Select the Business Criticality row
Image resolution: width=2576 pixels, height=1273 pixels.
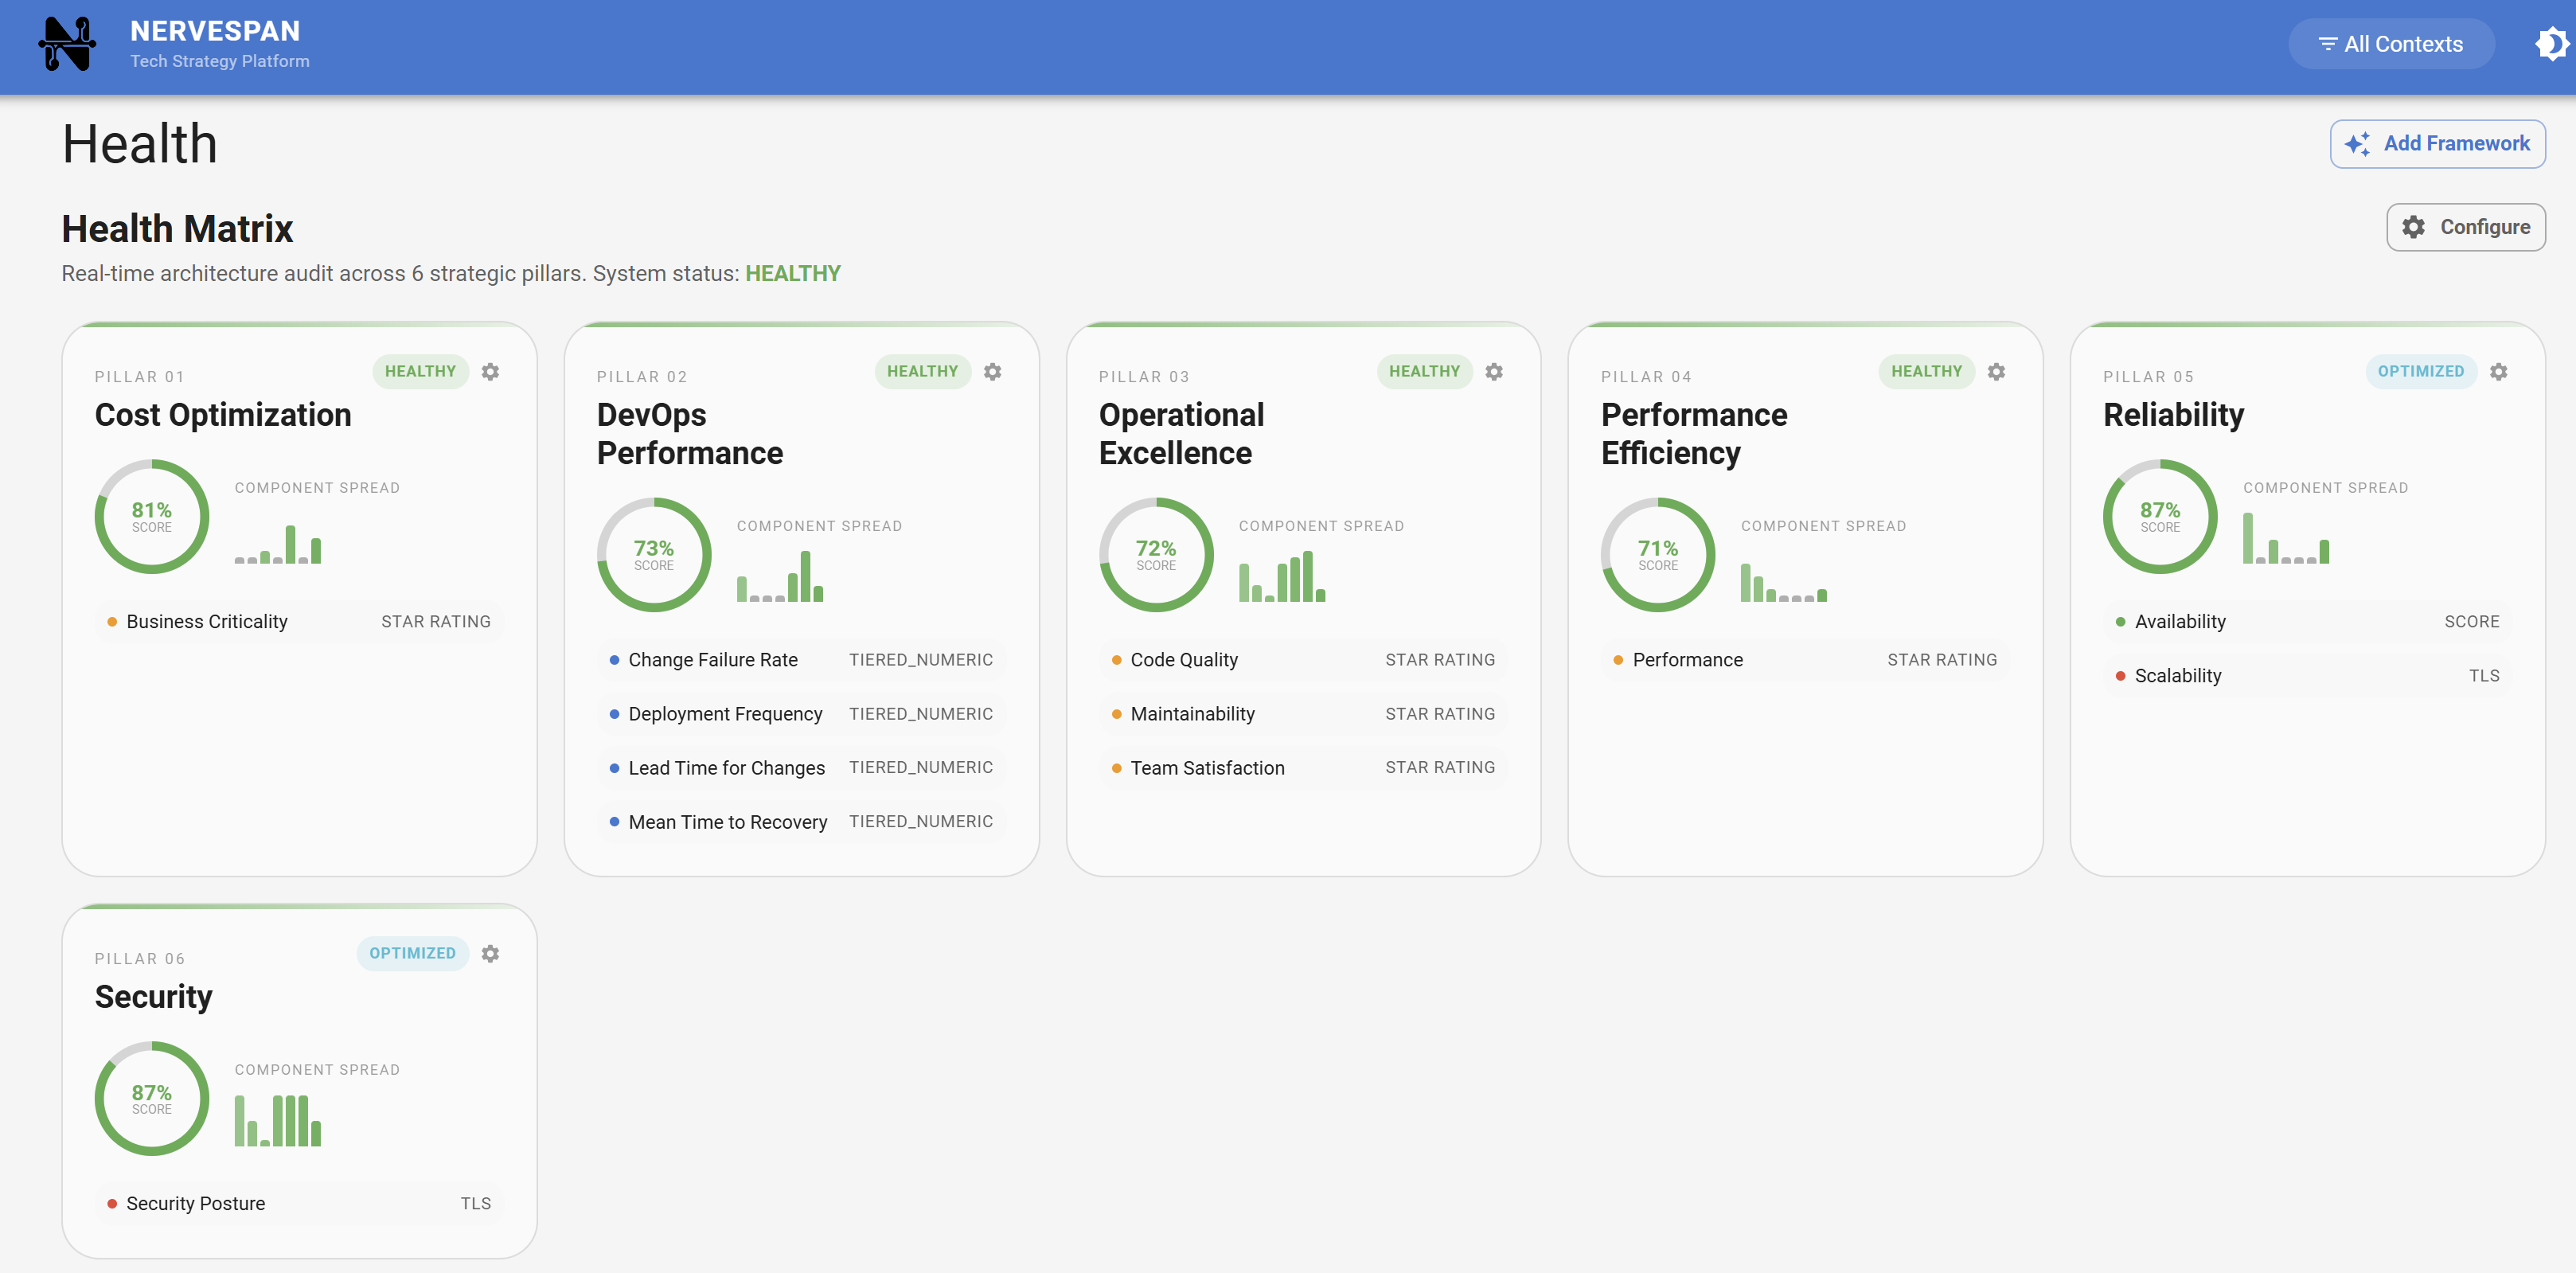tap(299, 622)
